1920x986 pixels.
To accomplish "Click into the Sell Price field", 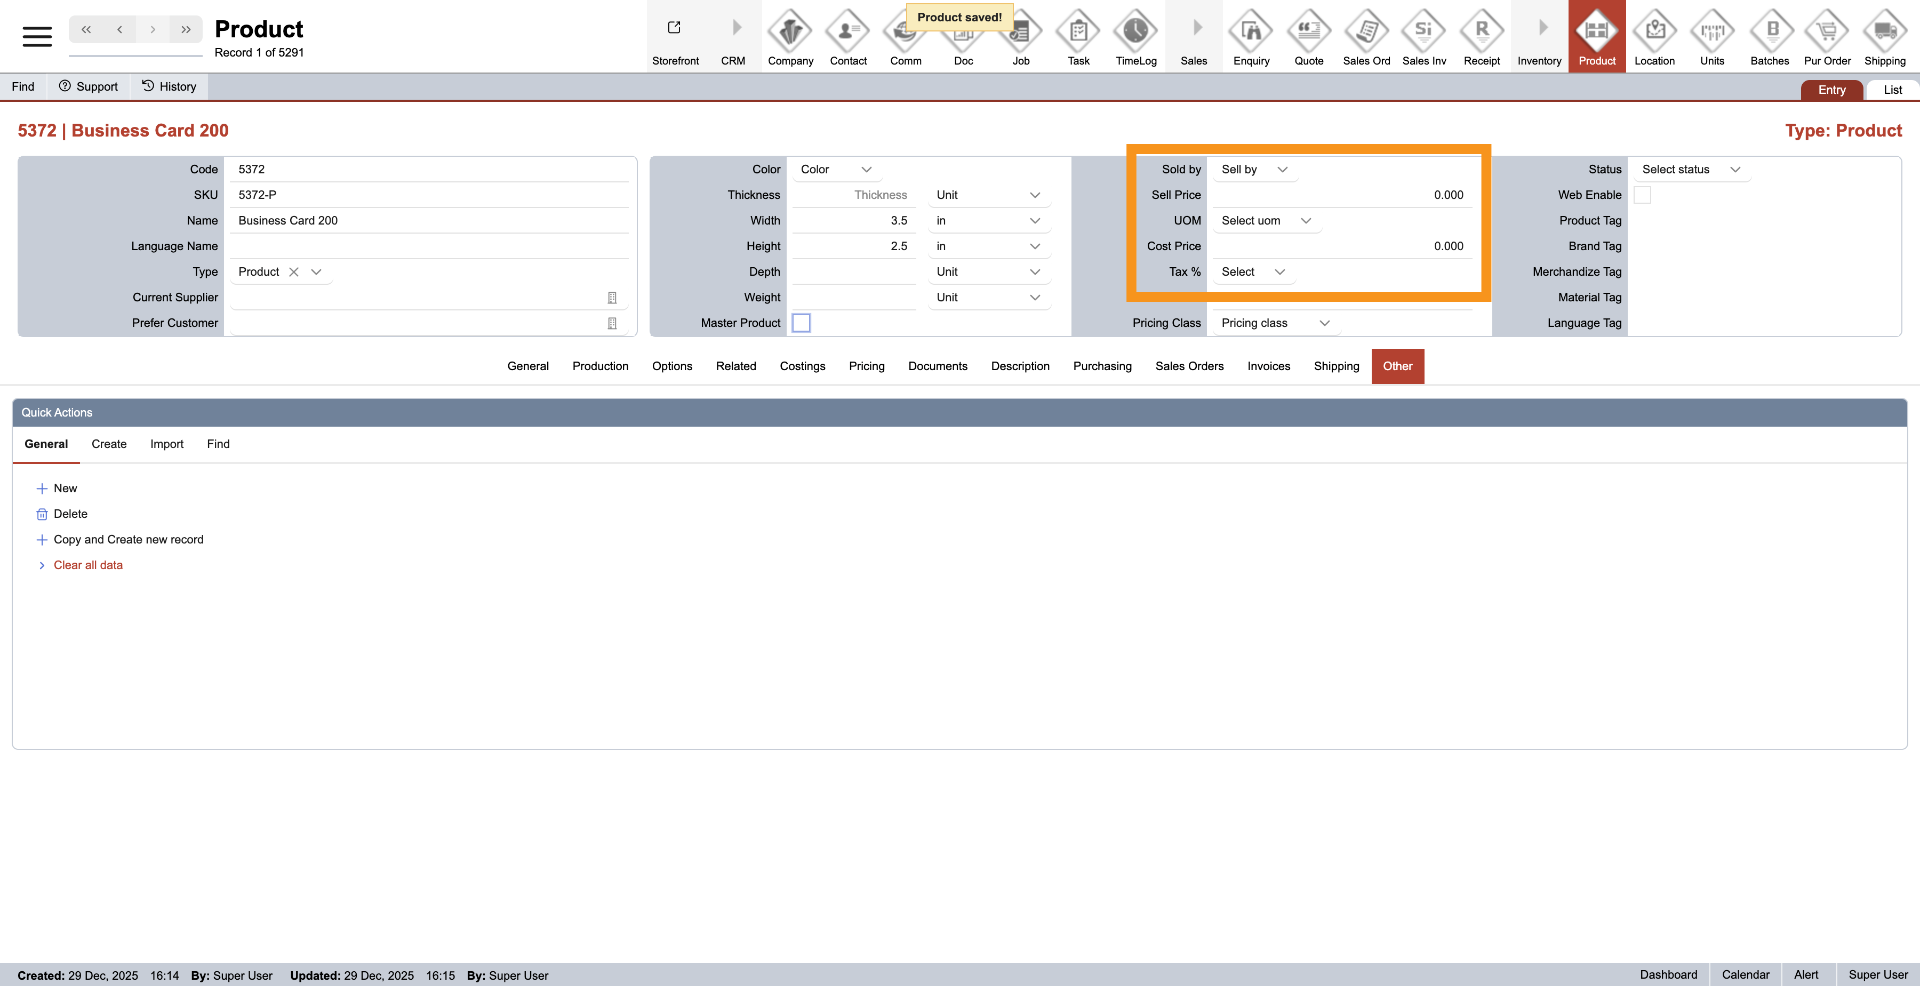I will coord(1340,195).
